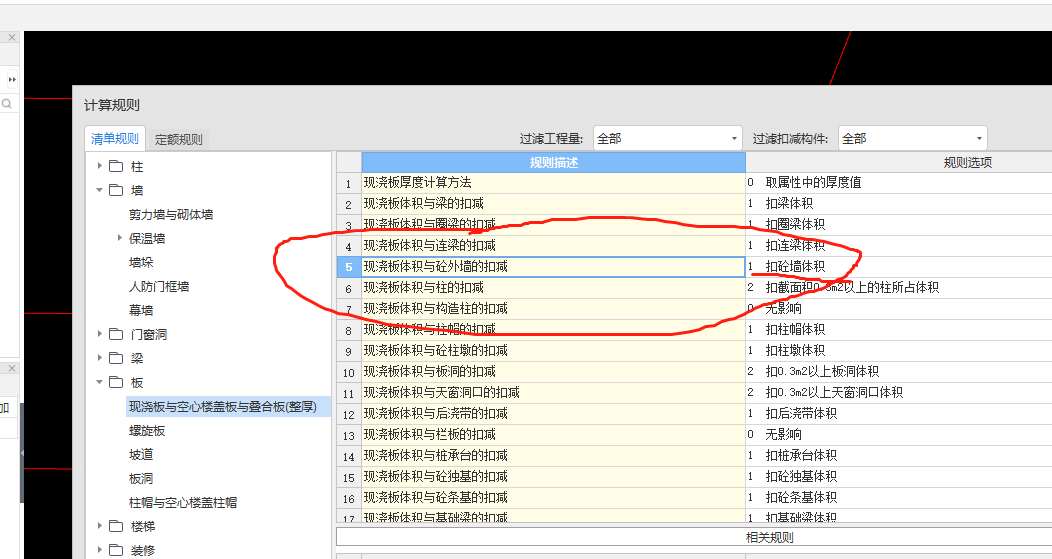Click row number 10 header
The width and height of the screenshot is (1052, 559).
point(349,372)
